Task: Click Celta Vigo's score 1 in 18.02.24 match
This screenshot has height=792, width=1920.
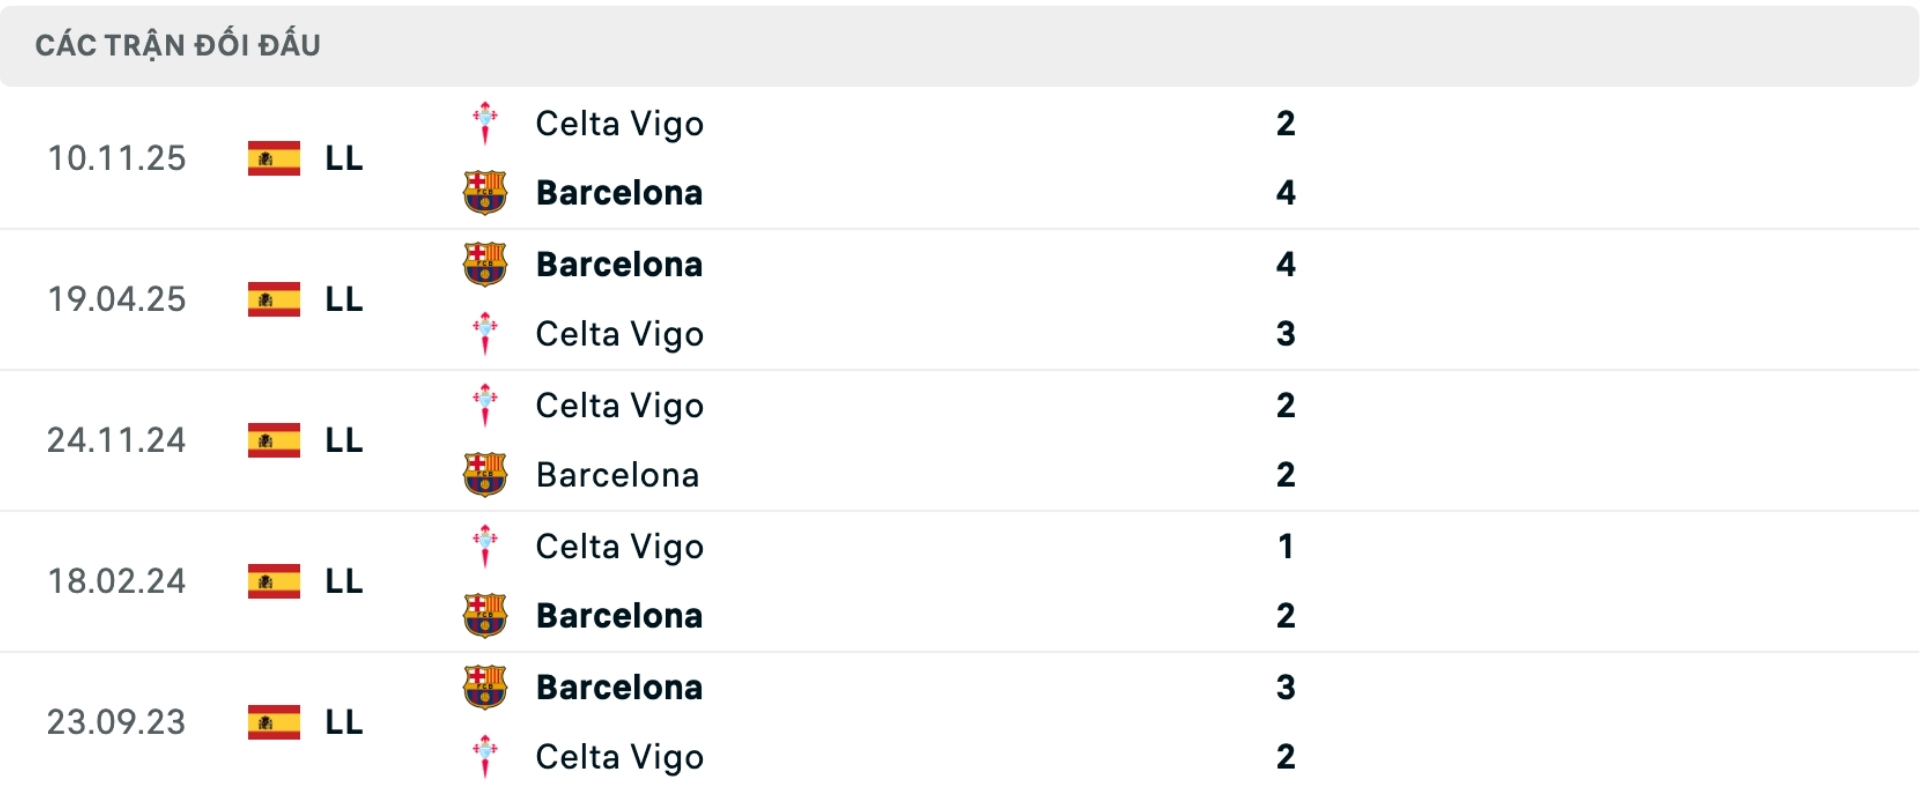Action: [1286, 547]
